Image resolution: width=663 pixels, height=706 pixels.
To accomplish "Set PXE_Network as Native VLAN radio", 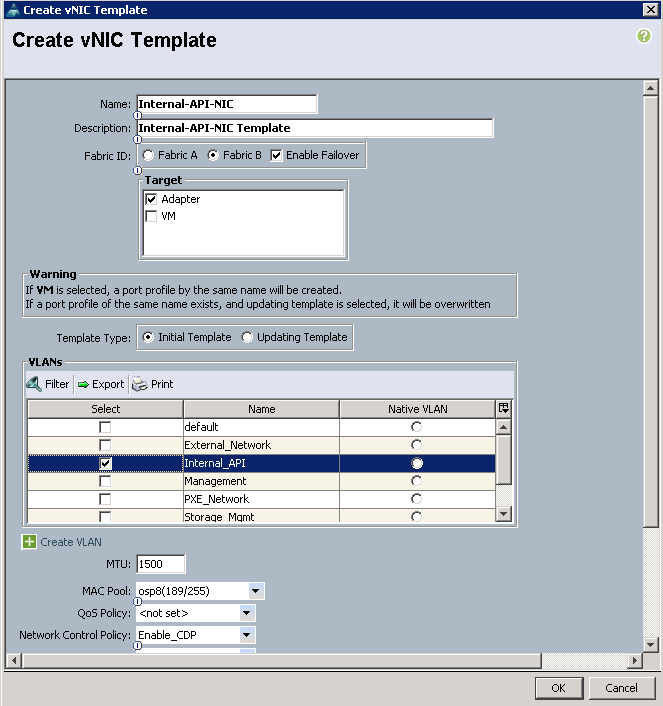I will (417, 499).
